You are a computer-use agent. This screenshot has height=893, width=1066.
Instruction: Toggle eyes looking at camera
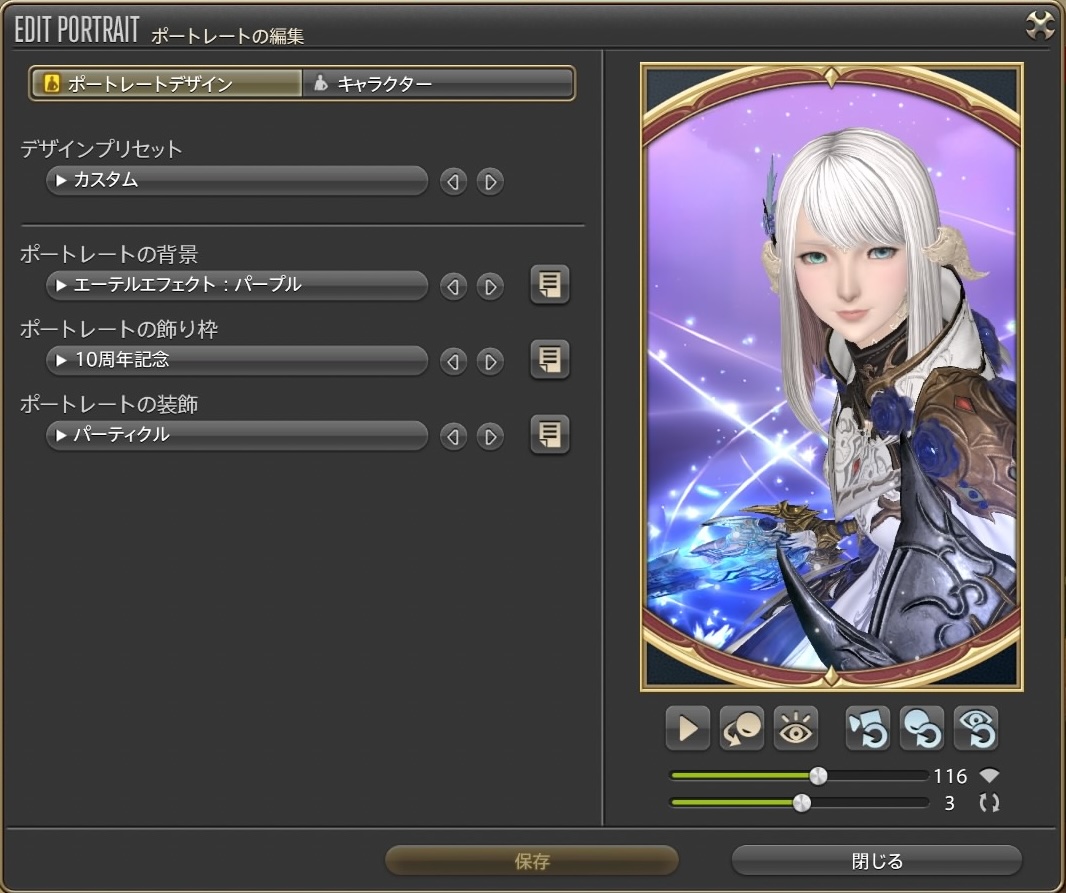pos(796,729)
